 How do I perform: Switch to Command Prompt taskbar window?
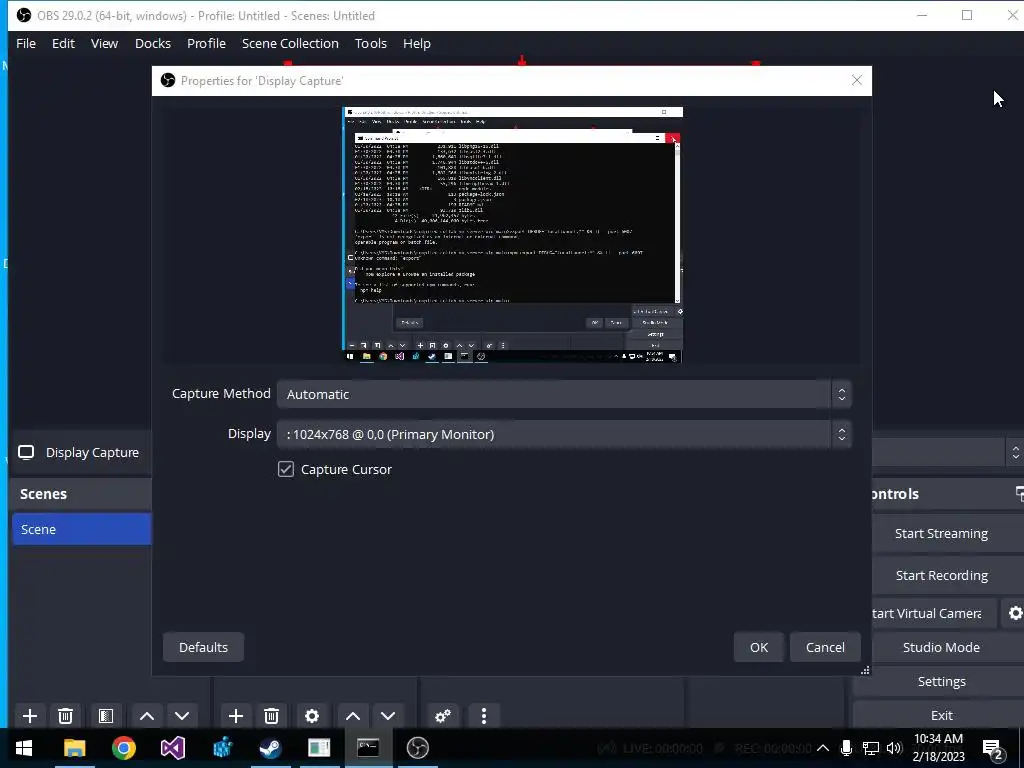click(x=368, y=748)
